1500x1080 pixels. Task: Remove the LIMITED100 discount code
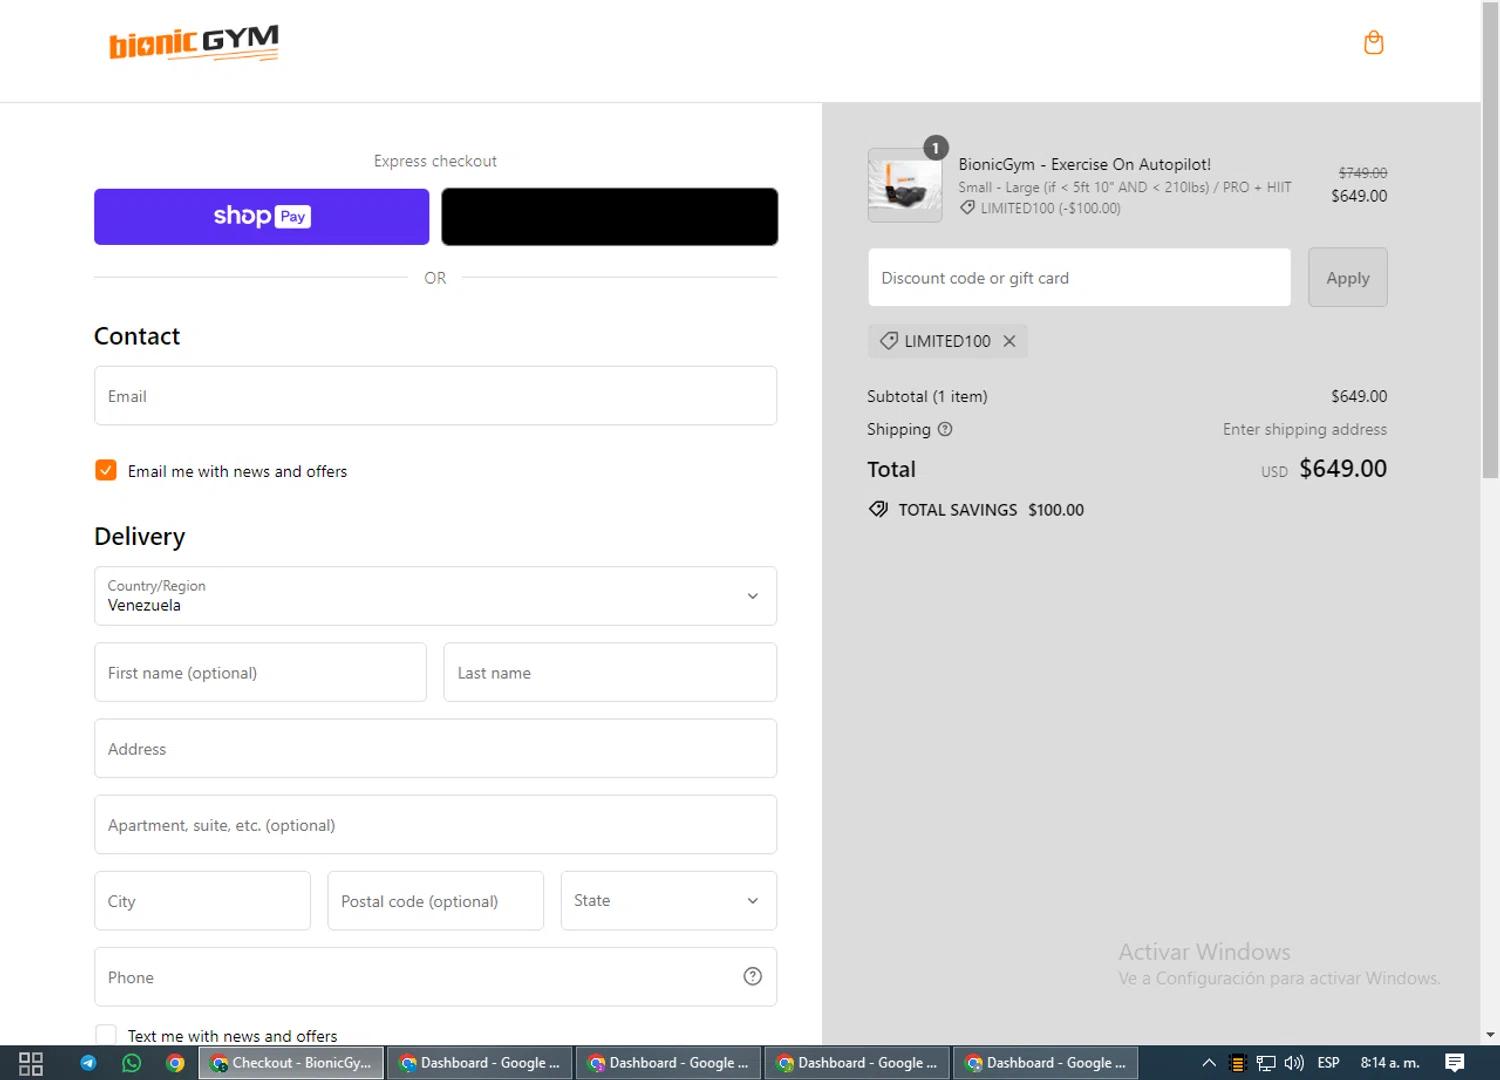click(x=1009, y=341)
